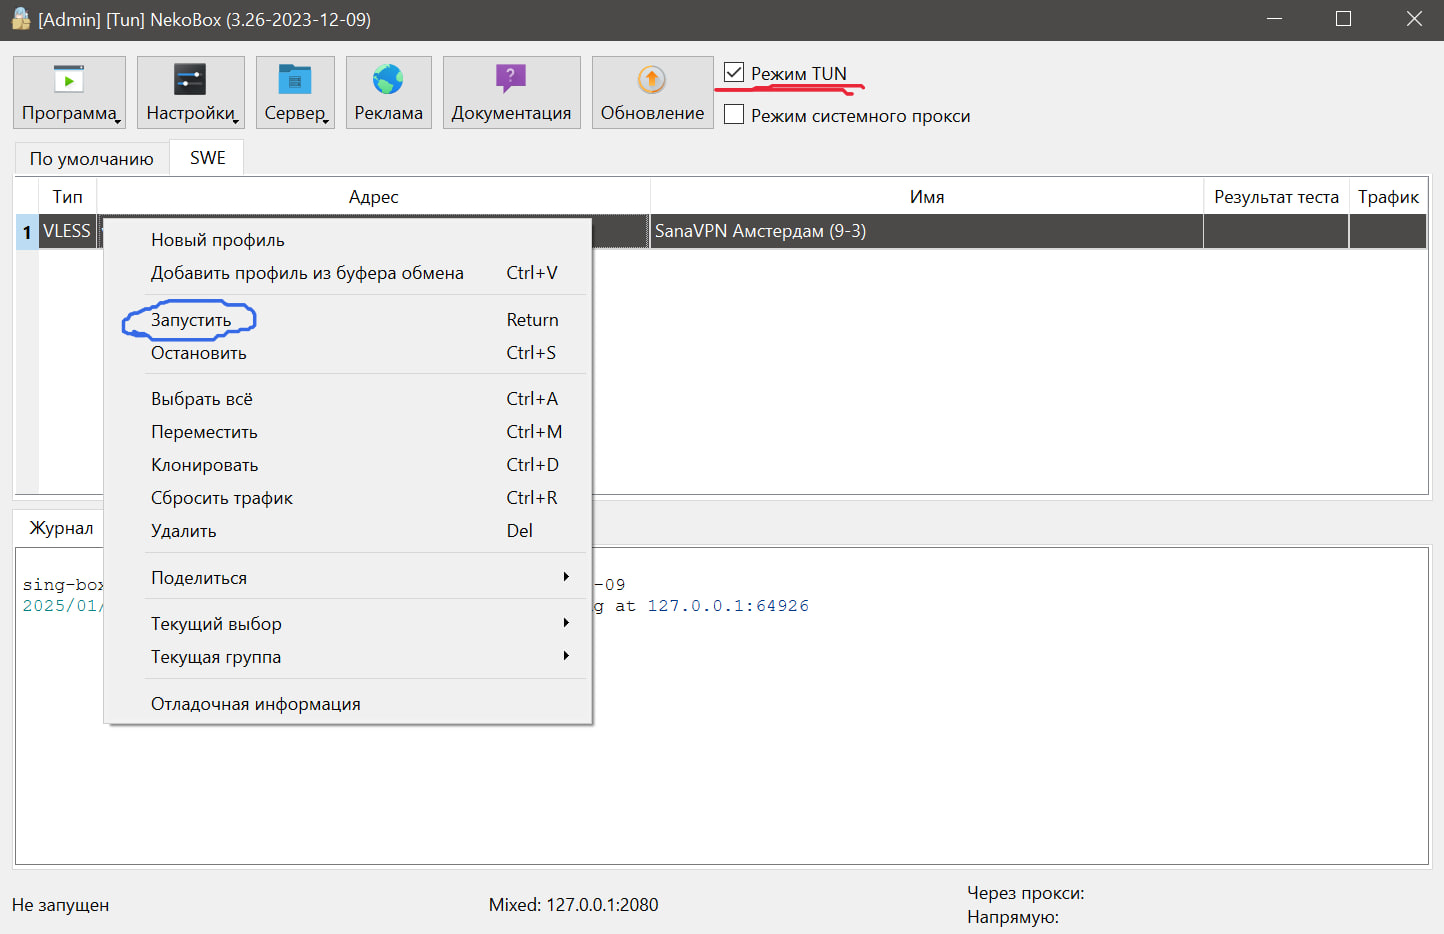The width and height of the screenshot is (1444, 934).
Task: Enable Режим системного прокси checkbox
Action: click(734, 115)
